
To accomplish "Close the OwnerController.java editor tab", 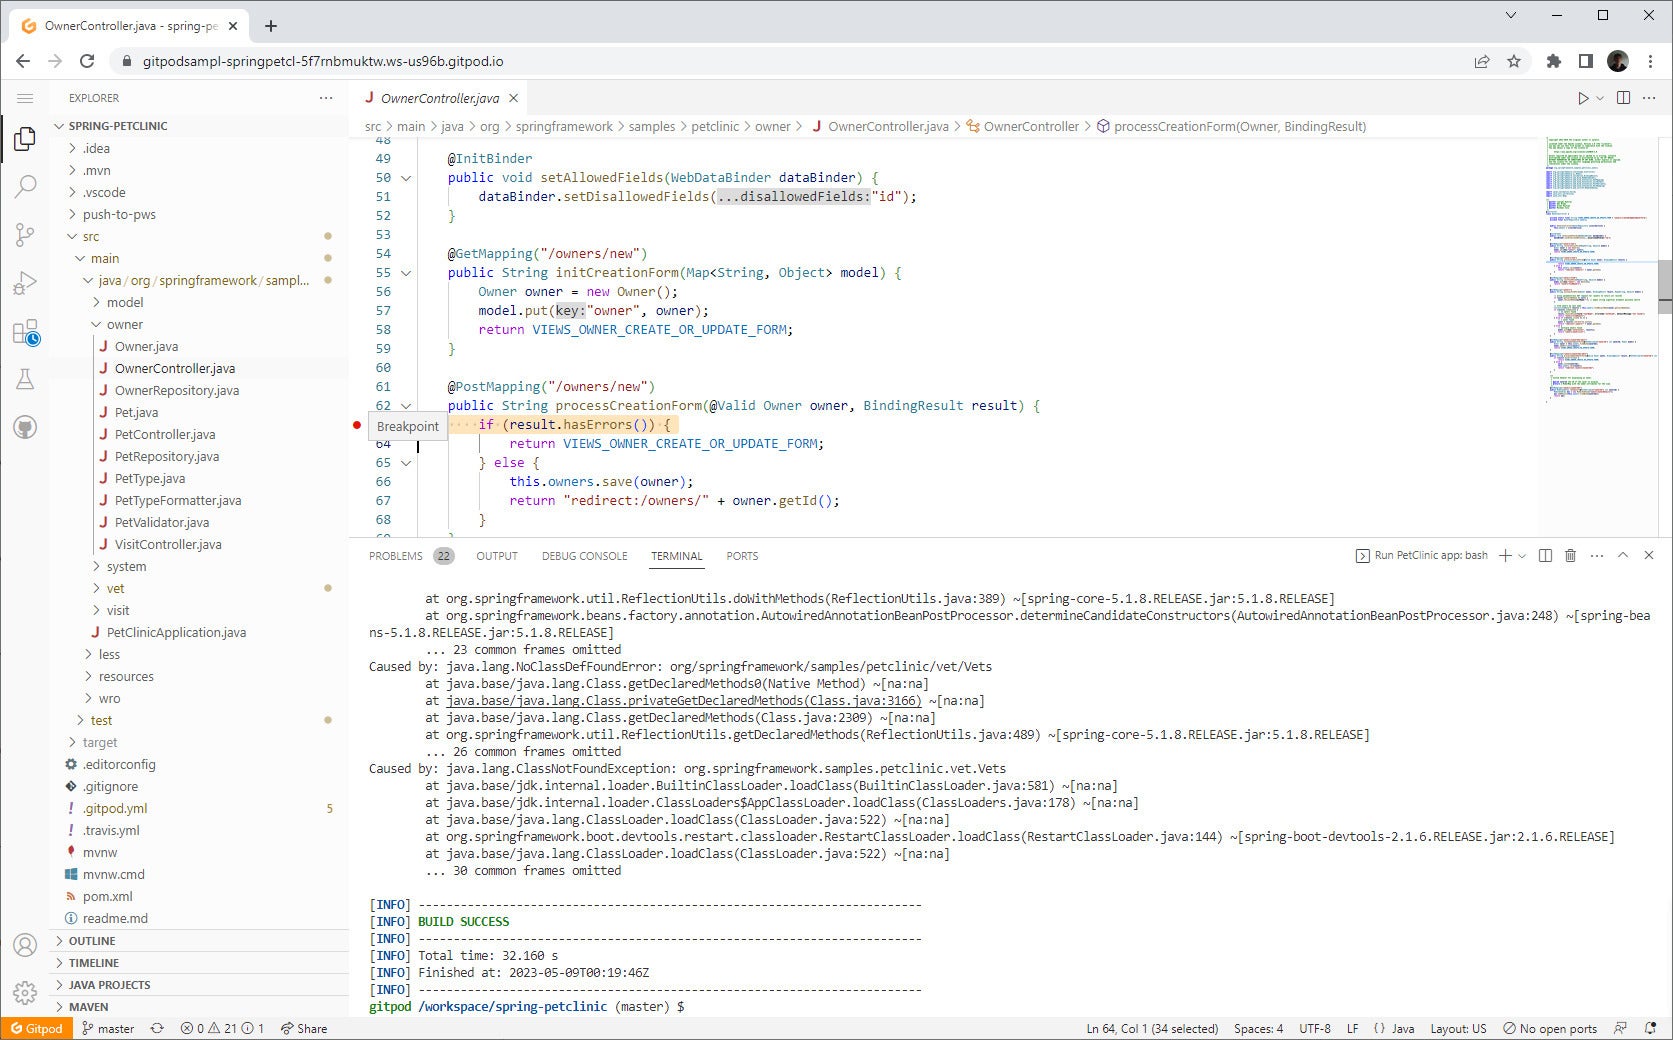I will point(513,98).
